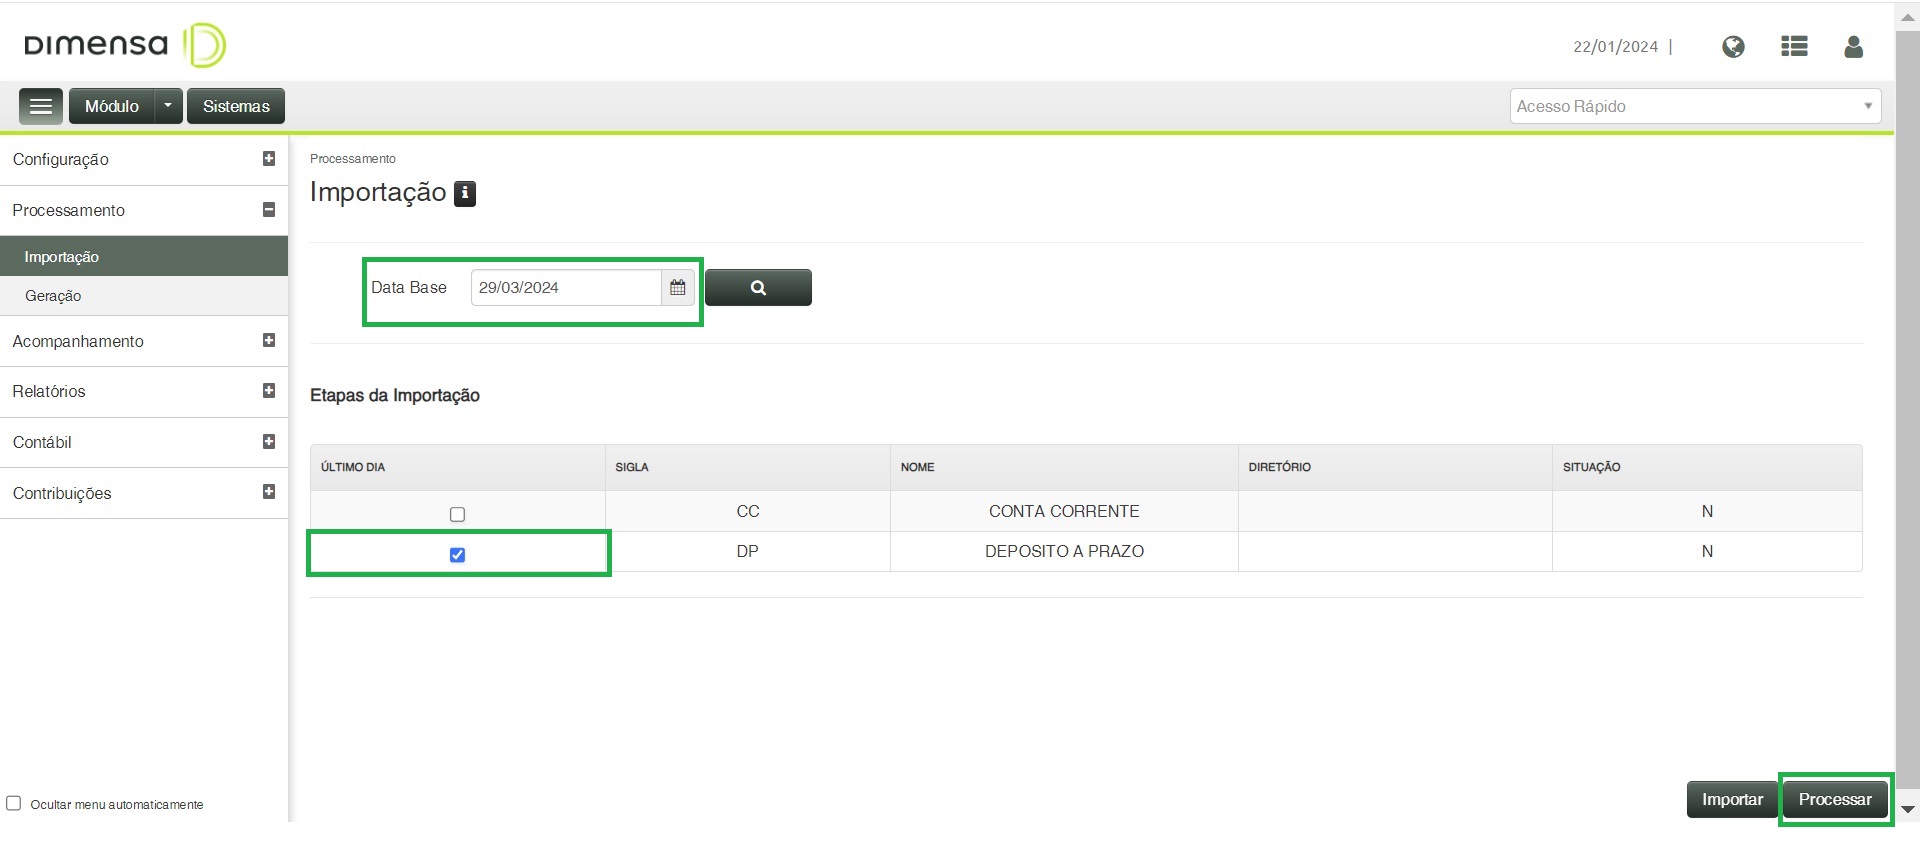This screenshot has width=1920, height=841.
Task: Open the user profile icon
Action: [1853, 47]
